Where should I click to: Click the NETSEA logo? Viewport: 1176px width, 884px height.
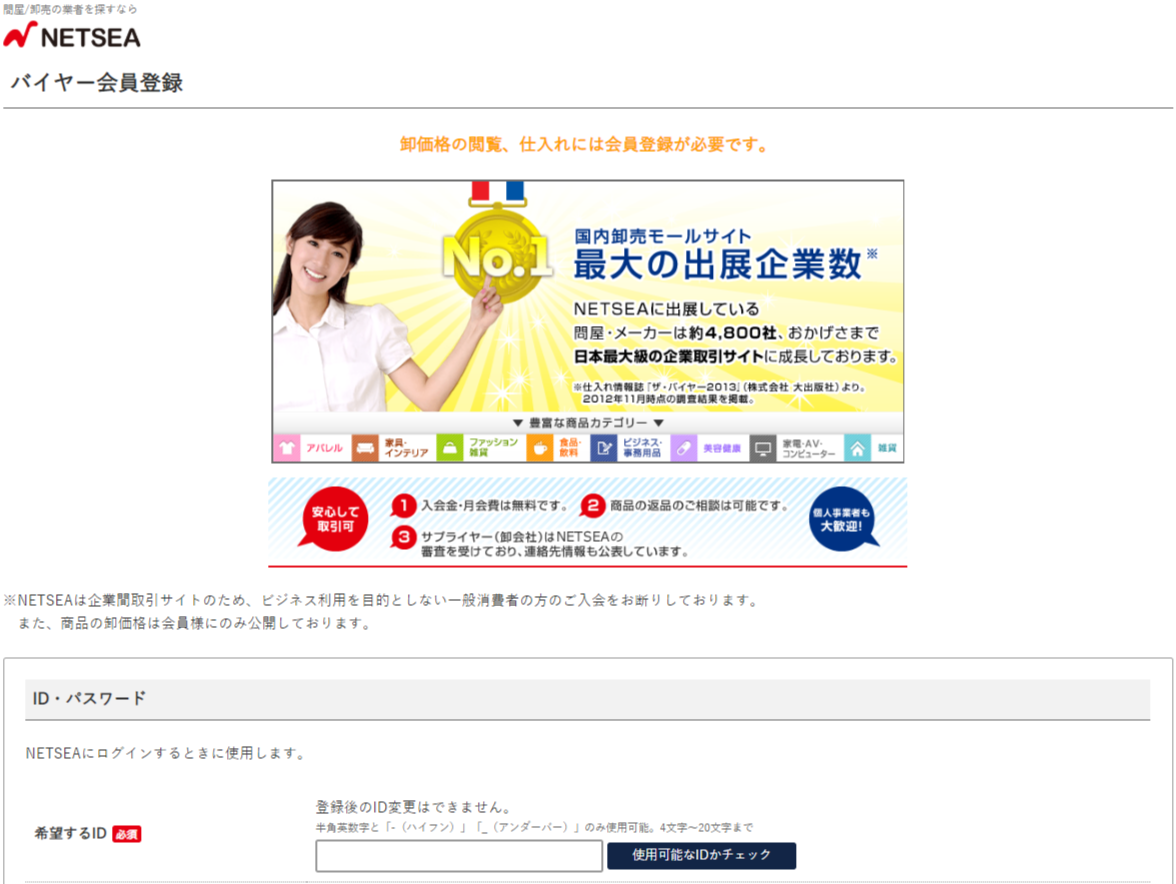72,35
